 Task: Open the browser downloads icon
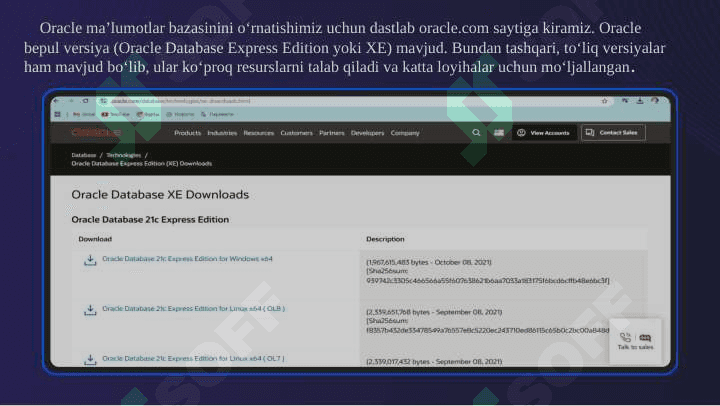click(x=640, y=101)
